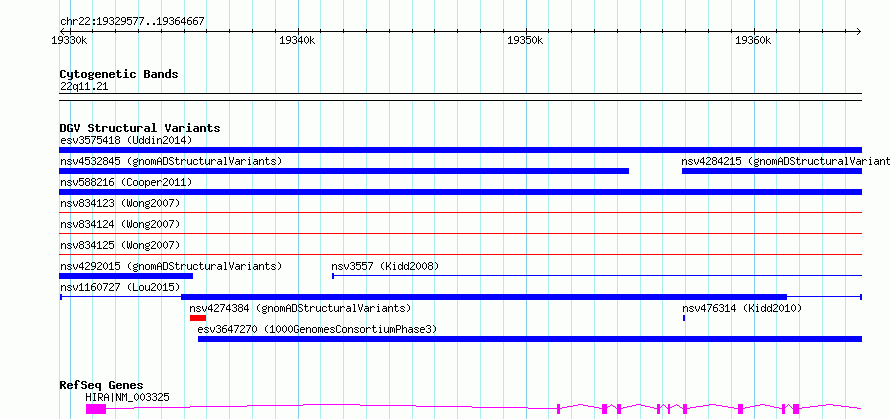Select the nsv4532845 blue variant bar
890x419 pixels.
344,171
